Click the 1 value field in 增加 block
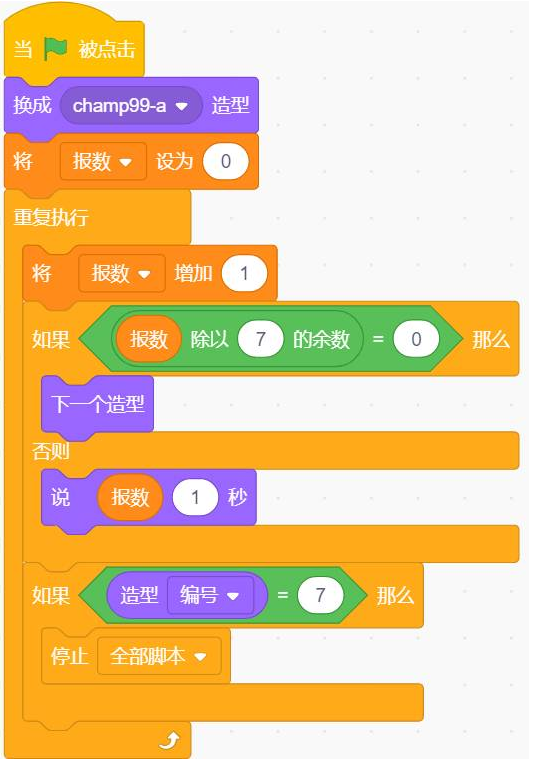The image size is (555, 765). 244,273
